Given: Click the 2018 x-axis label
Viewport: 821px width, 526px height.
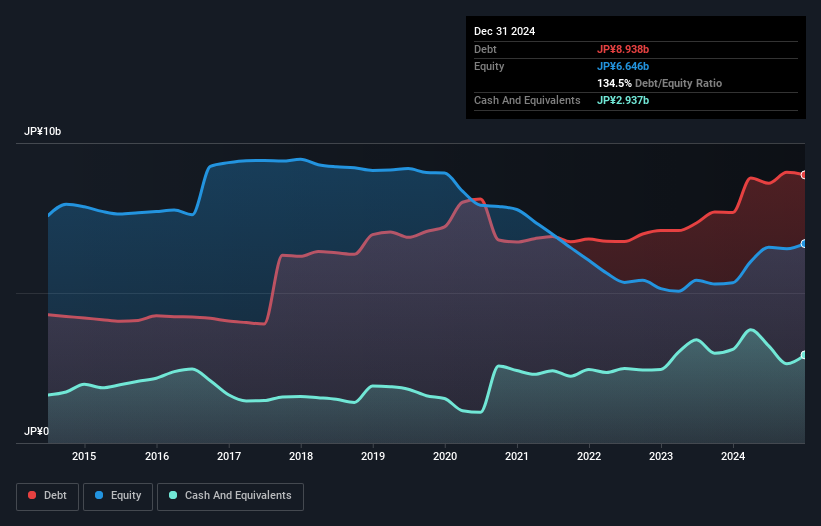Looking at the screenshot, I should 301,456.
